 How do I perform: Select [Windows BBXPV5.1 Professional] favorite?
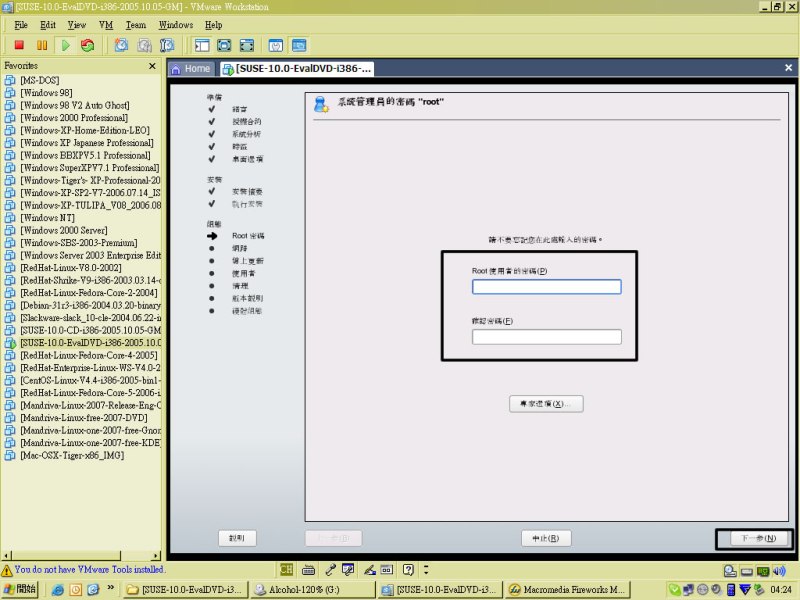click(85, 155)
